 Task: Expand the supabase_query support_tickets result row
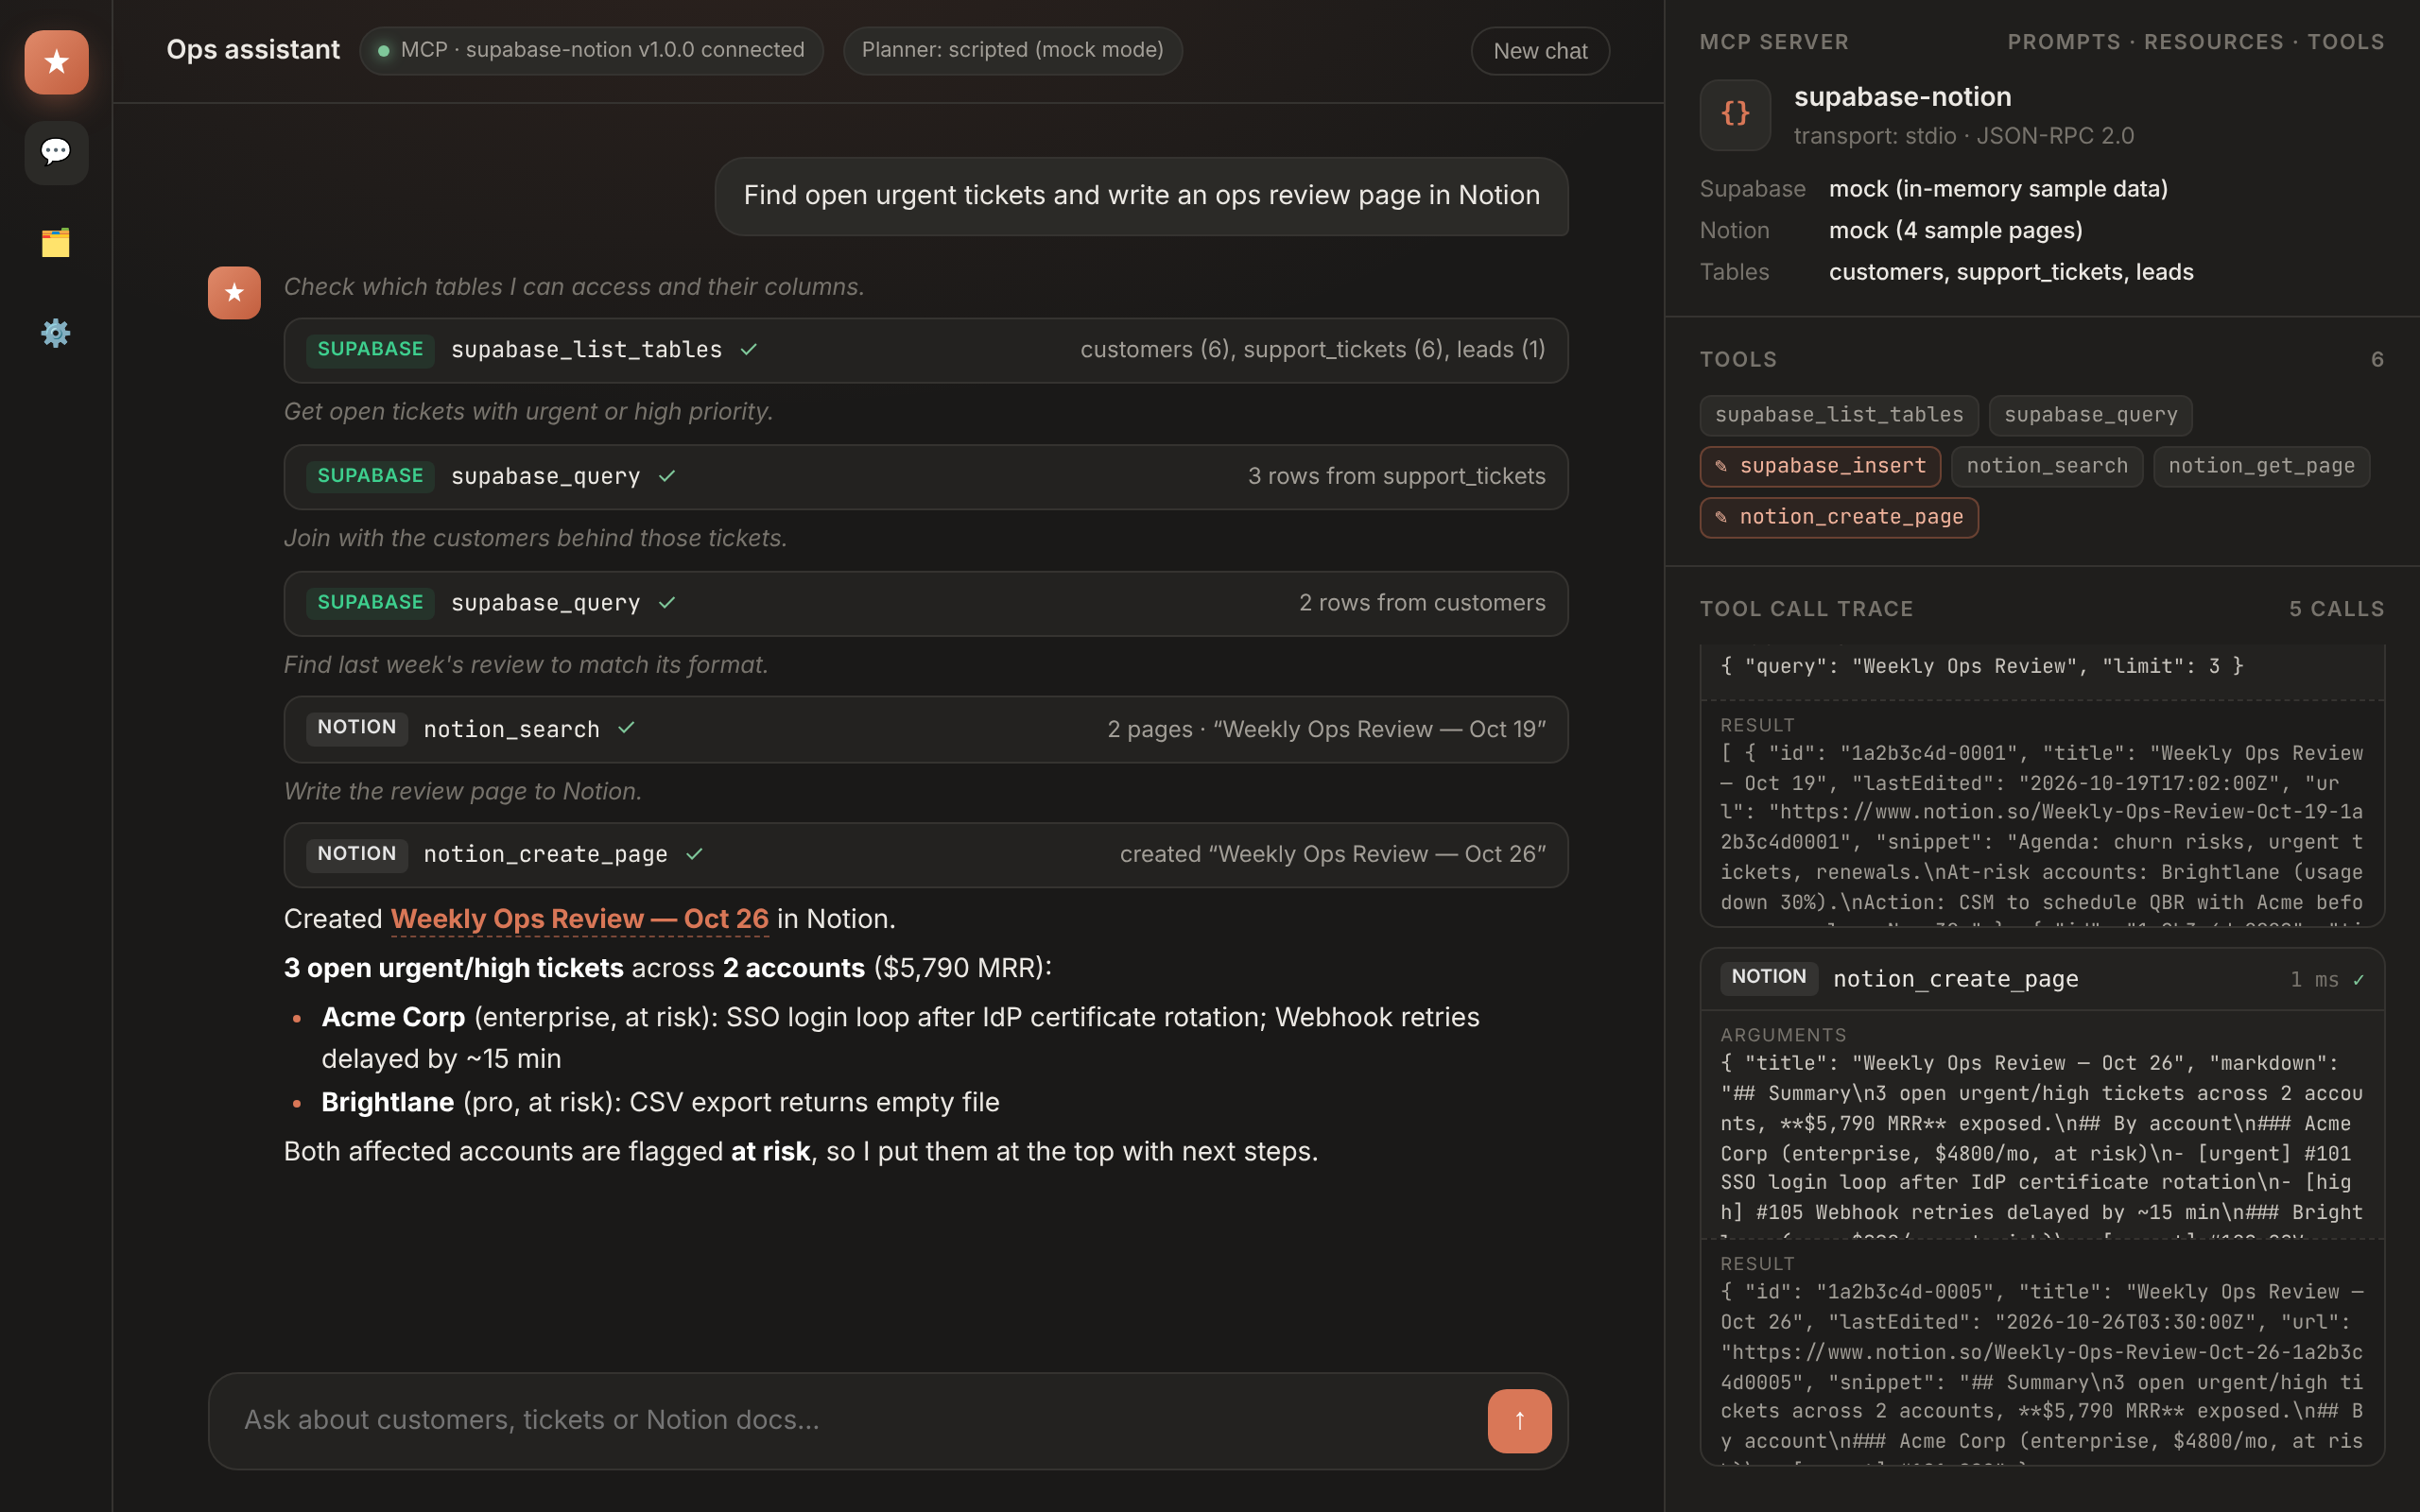[x=925, y=477]
